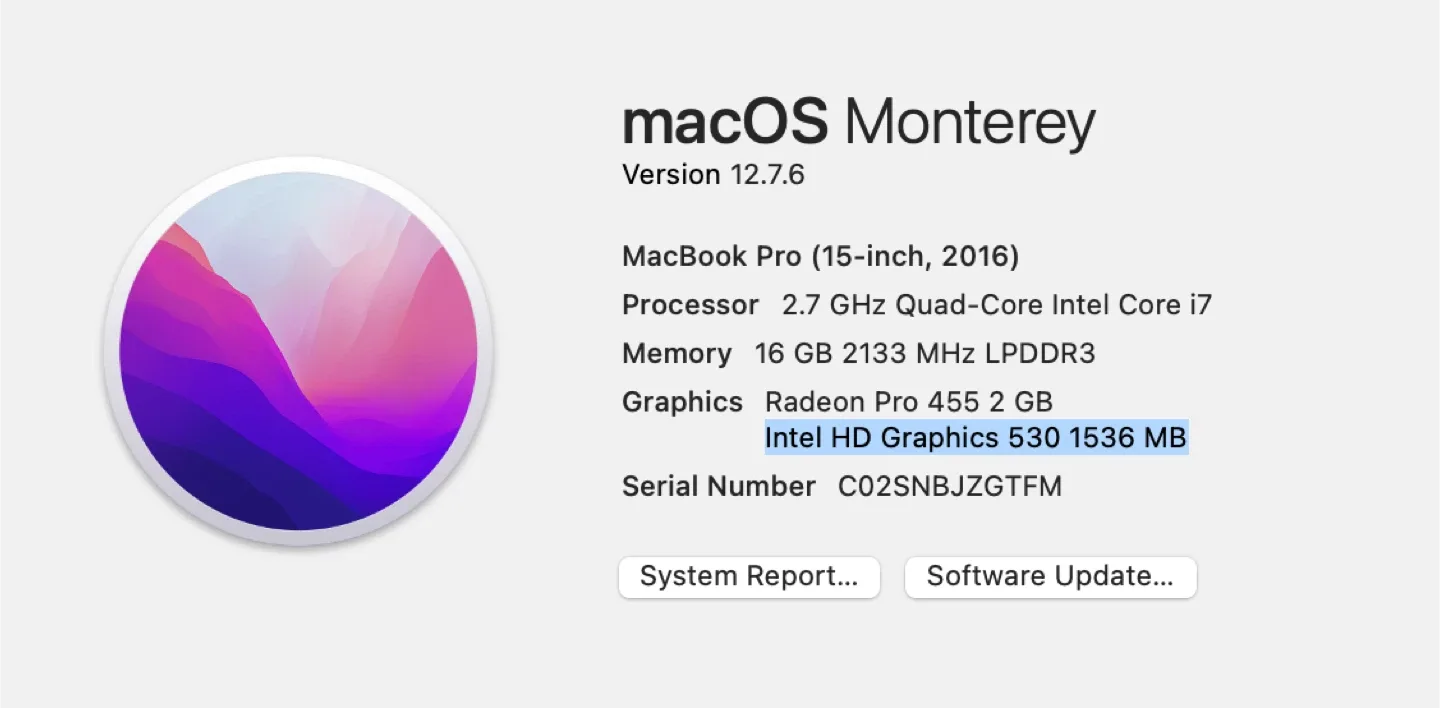The height and width of the screenshot is (708, 1440).
Task: Click the Version 12.7.6 label
Action: 713,174
